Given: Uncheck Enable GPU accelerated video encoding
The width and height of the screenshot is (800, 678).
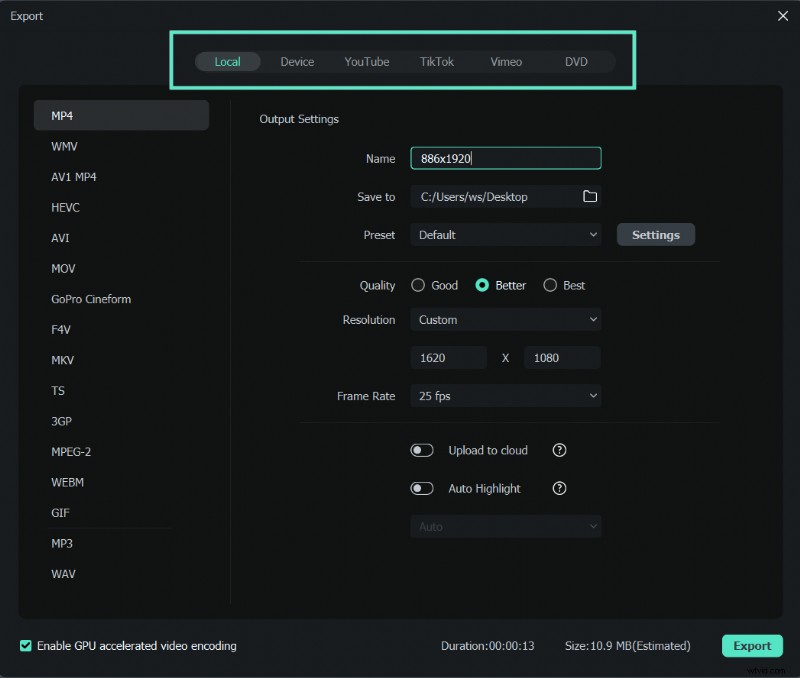Looking at the screenshot, I should point(24,646).
